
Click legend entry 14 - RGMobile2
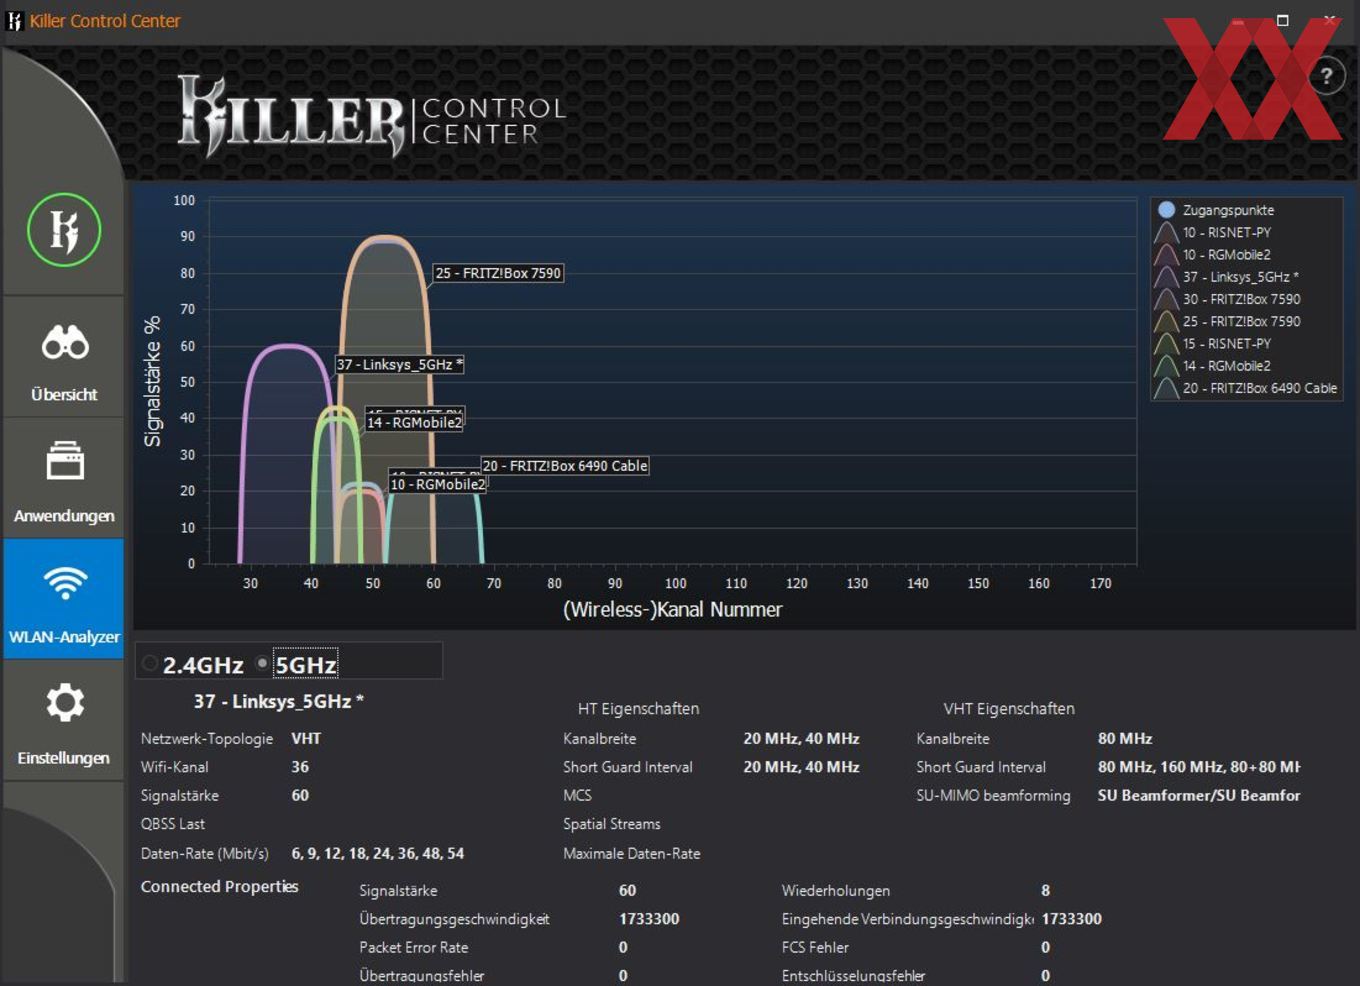pyautogui.click(x=1226, y=366)
